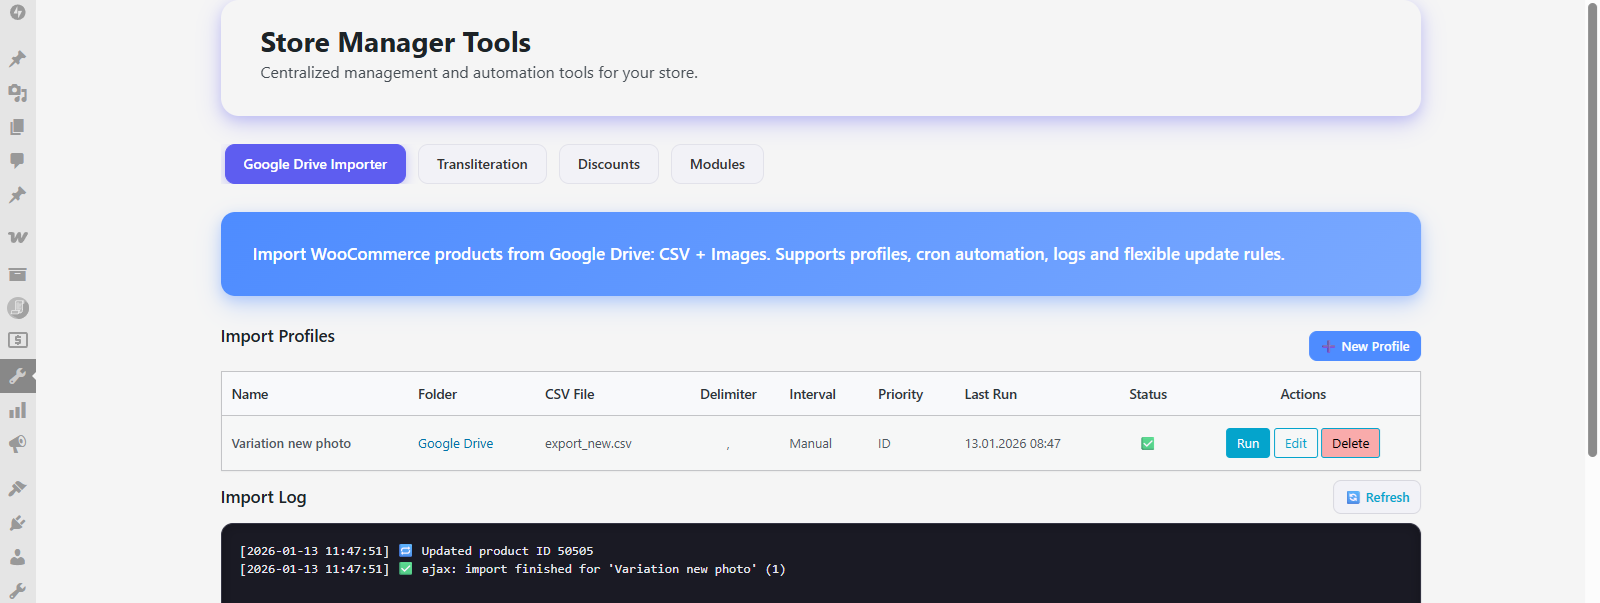Open the Discounts tab
The height and width of the screenshot is (603, 1600).
[x=609, y=164]
